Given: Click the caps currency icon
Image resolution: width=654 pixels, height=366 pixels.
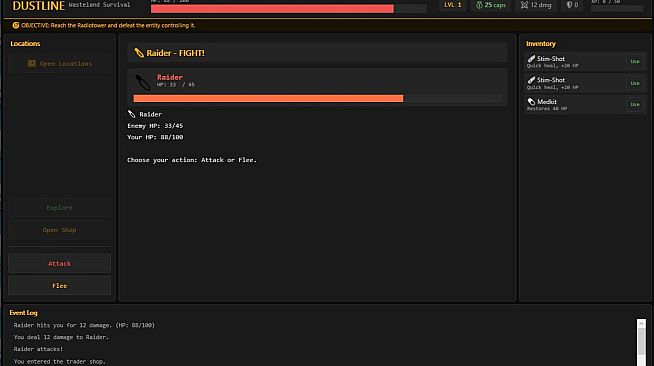Looking at the screenshot, I should click(x=479, y=5).
